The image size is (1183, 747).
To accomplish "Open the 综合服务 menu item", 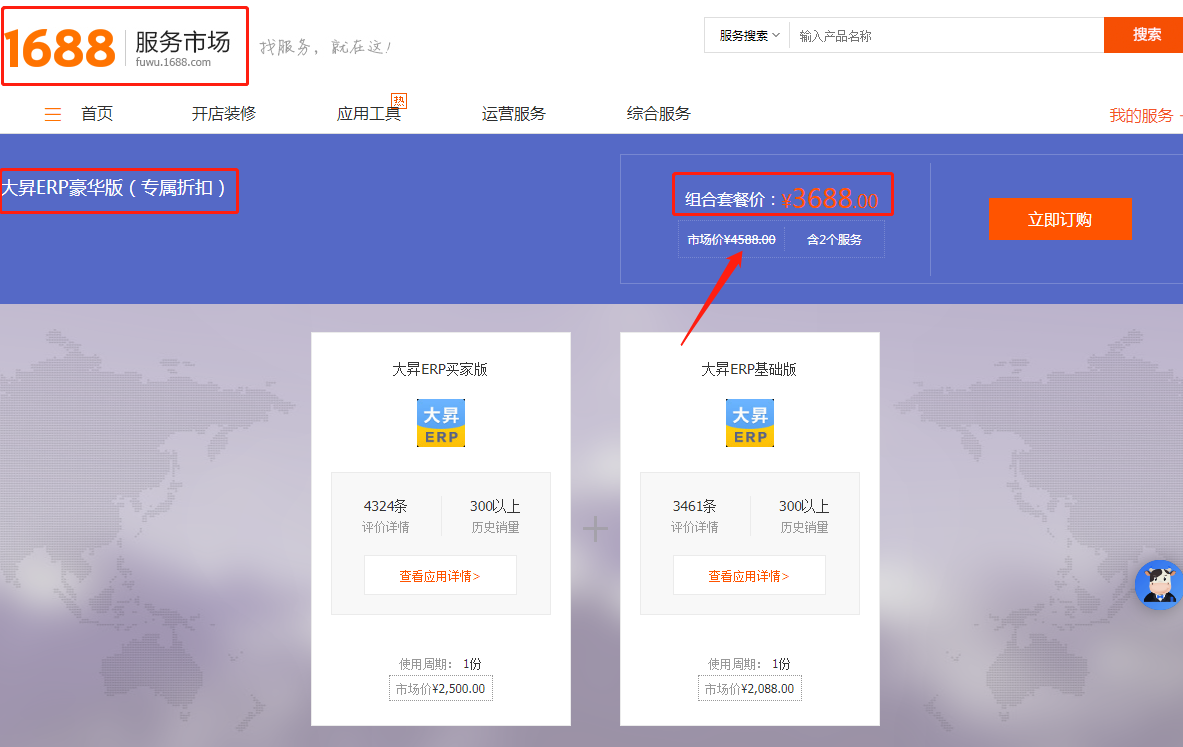I will coord(659,114).
